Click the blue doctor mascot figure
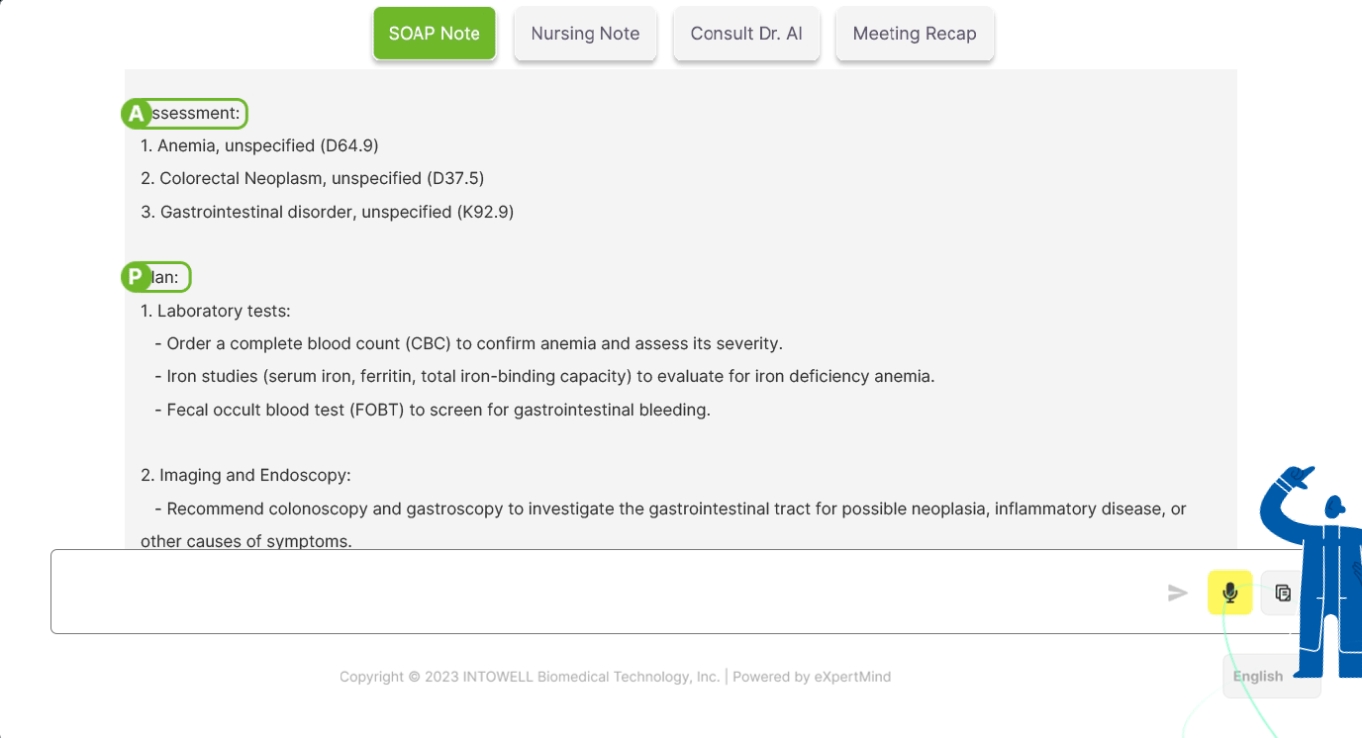 coord(1312,572)
